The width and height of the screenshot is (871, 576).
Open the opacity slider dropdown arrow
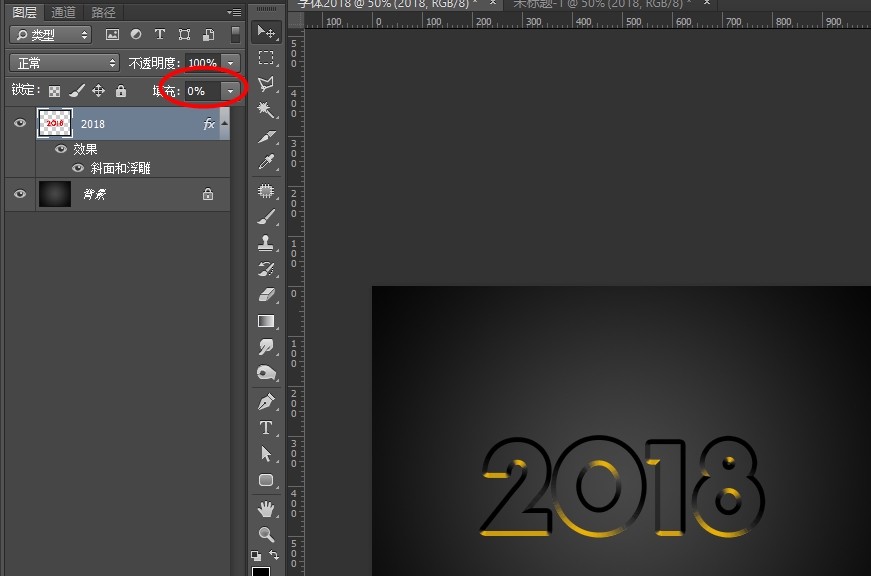(x=231, y=63)
